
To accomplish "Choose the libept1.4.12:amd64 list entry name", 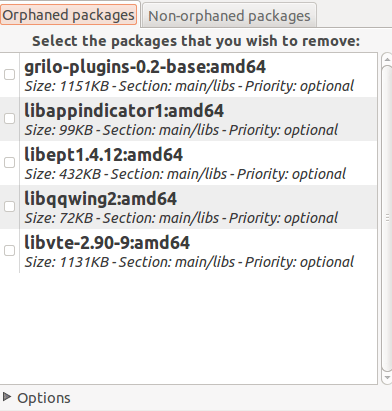I will tap(104, 155).
